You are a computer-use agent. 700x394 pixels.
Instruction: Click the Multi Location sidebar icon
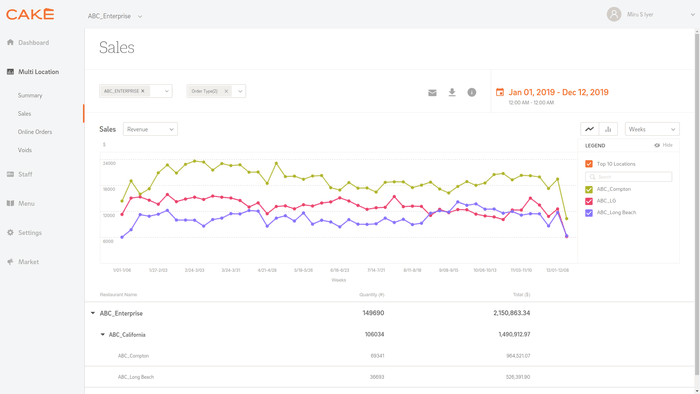pyautogui.click(x=10, y=71)
